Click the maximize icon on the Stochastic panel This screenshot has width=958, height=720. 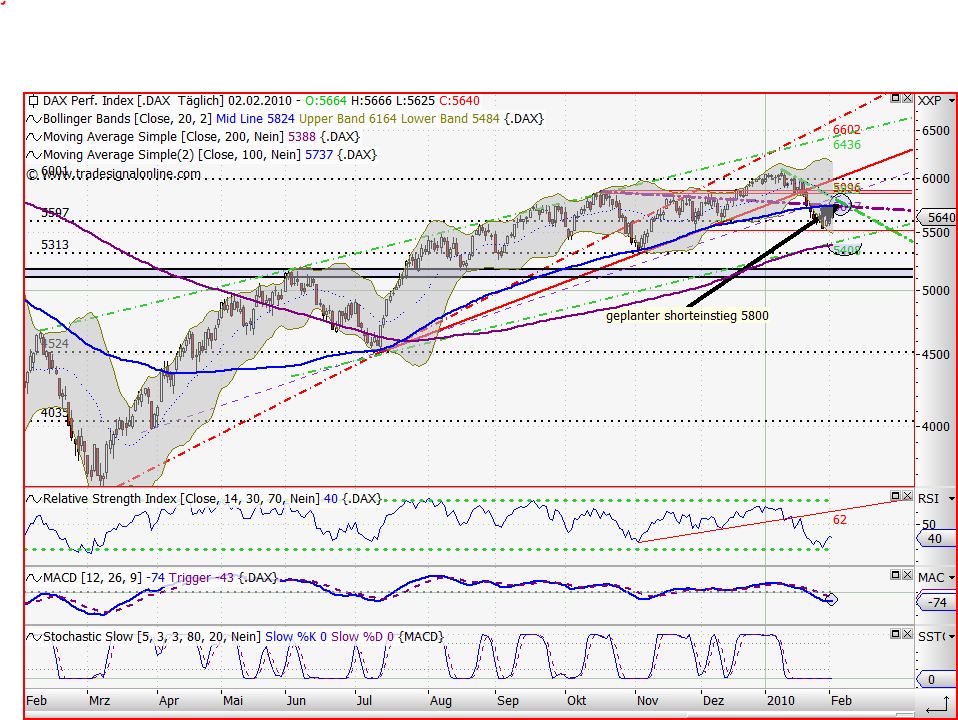(893, 633)
